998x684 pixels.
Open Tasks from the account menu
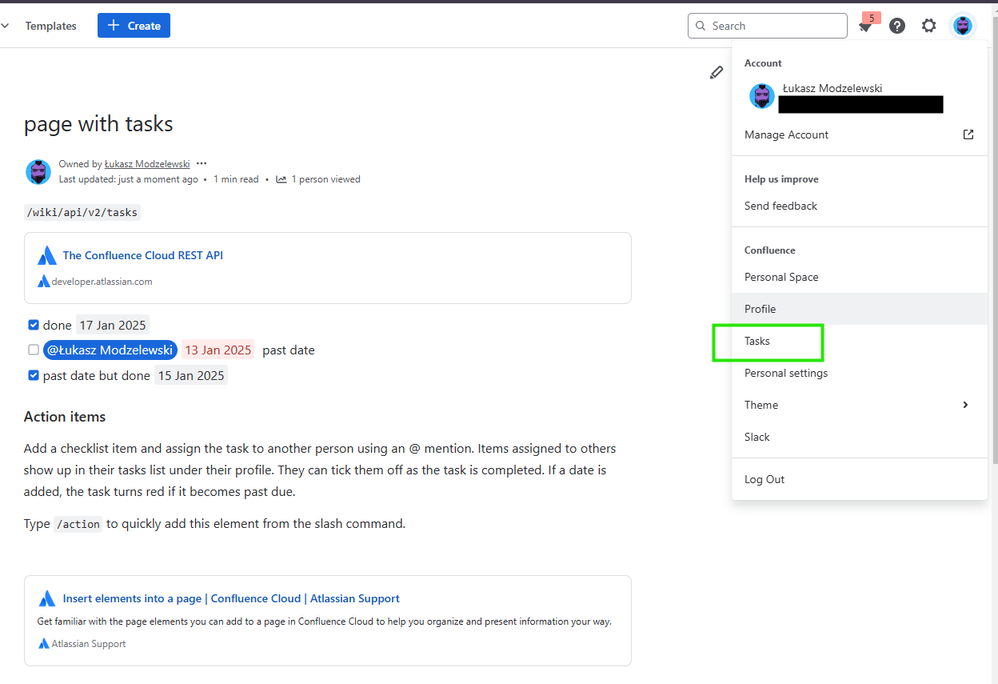(x=859, y=341)
